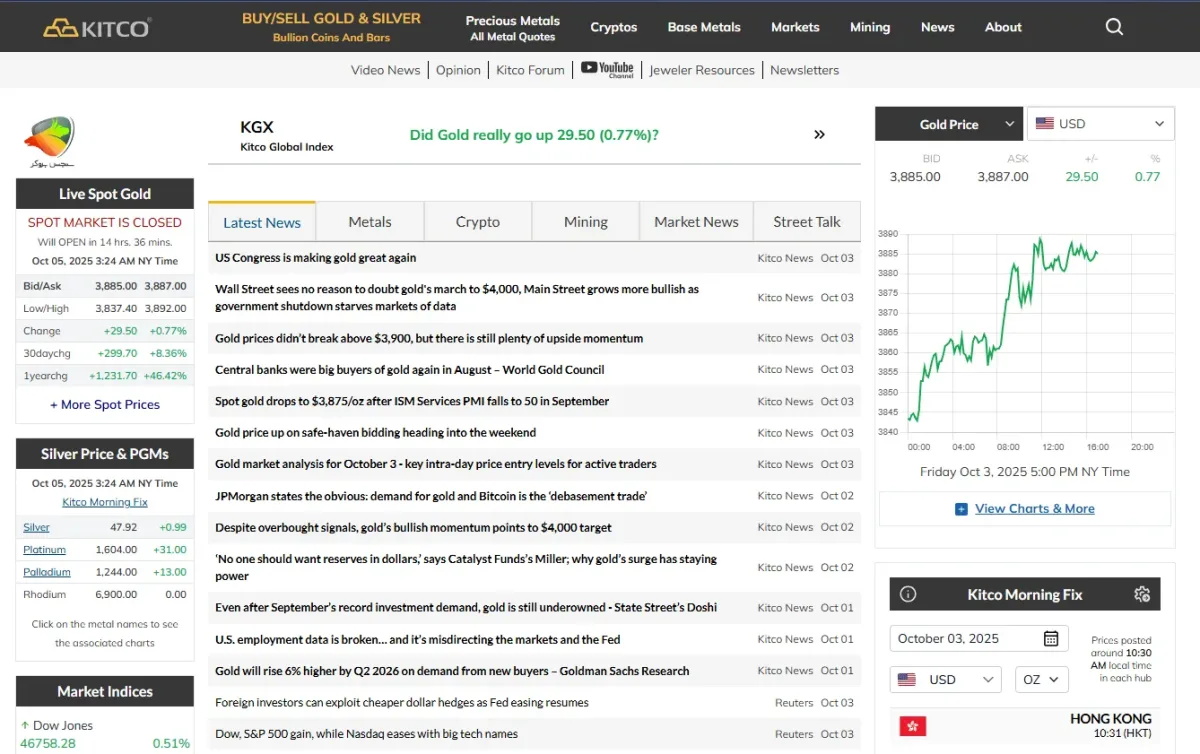Open the Platinum price chart link
The width and height of the screenshot is (1200, 754).
coord(44,550)
